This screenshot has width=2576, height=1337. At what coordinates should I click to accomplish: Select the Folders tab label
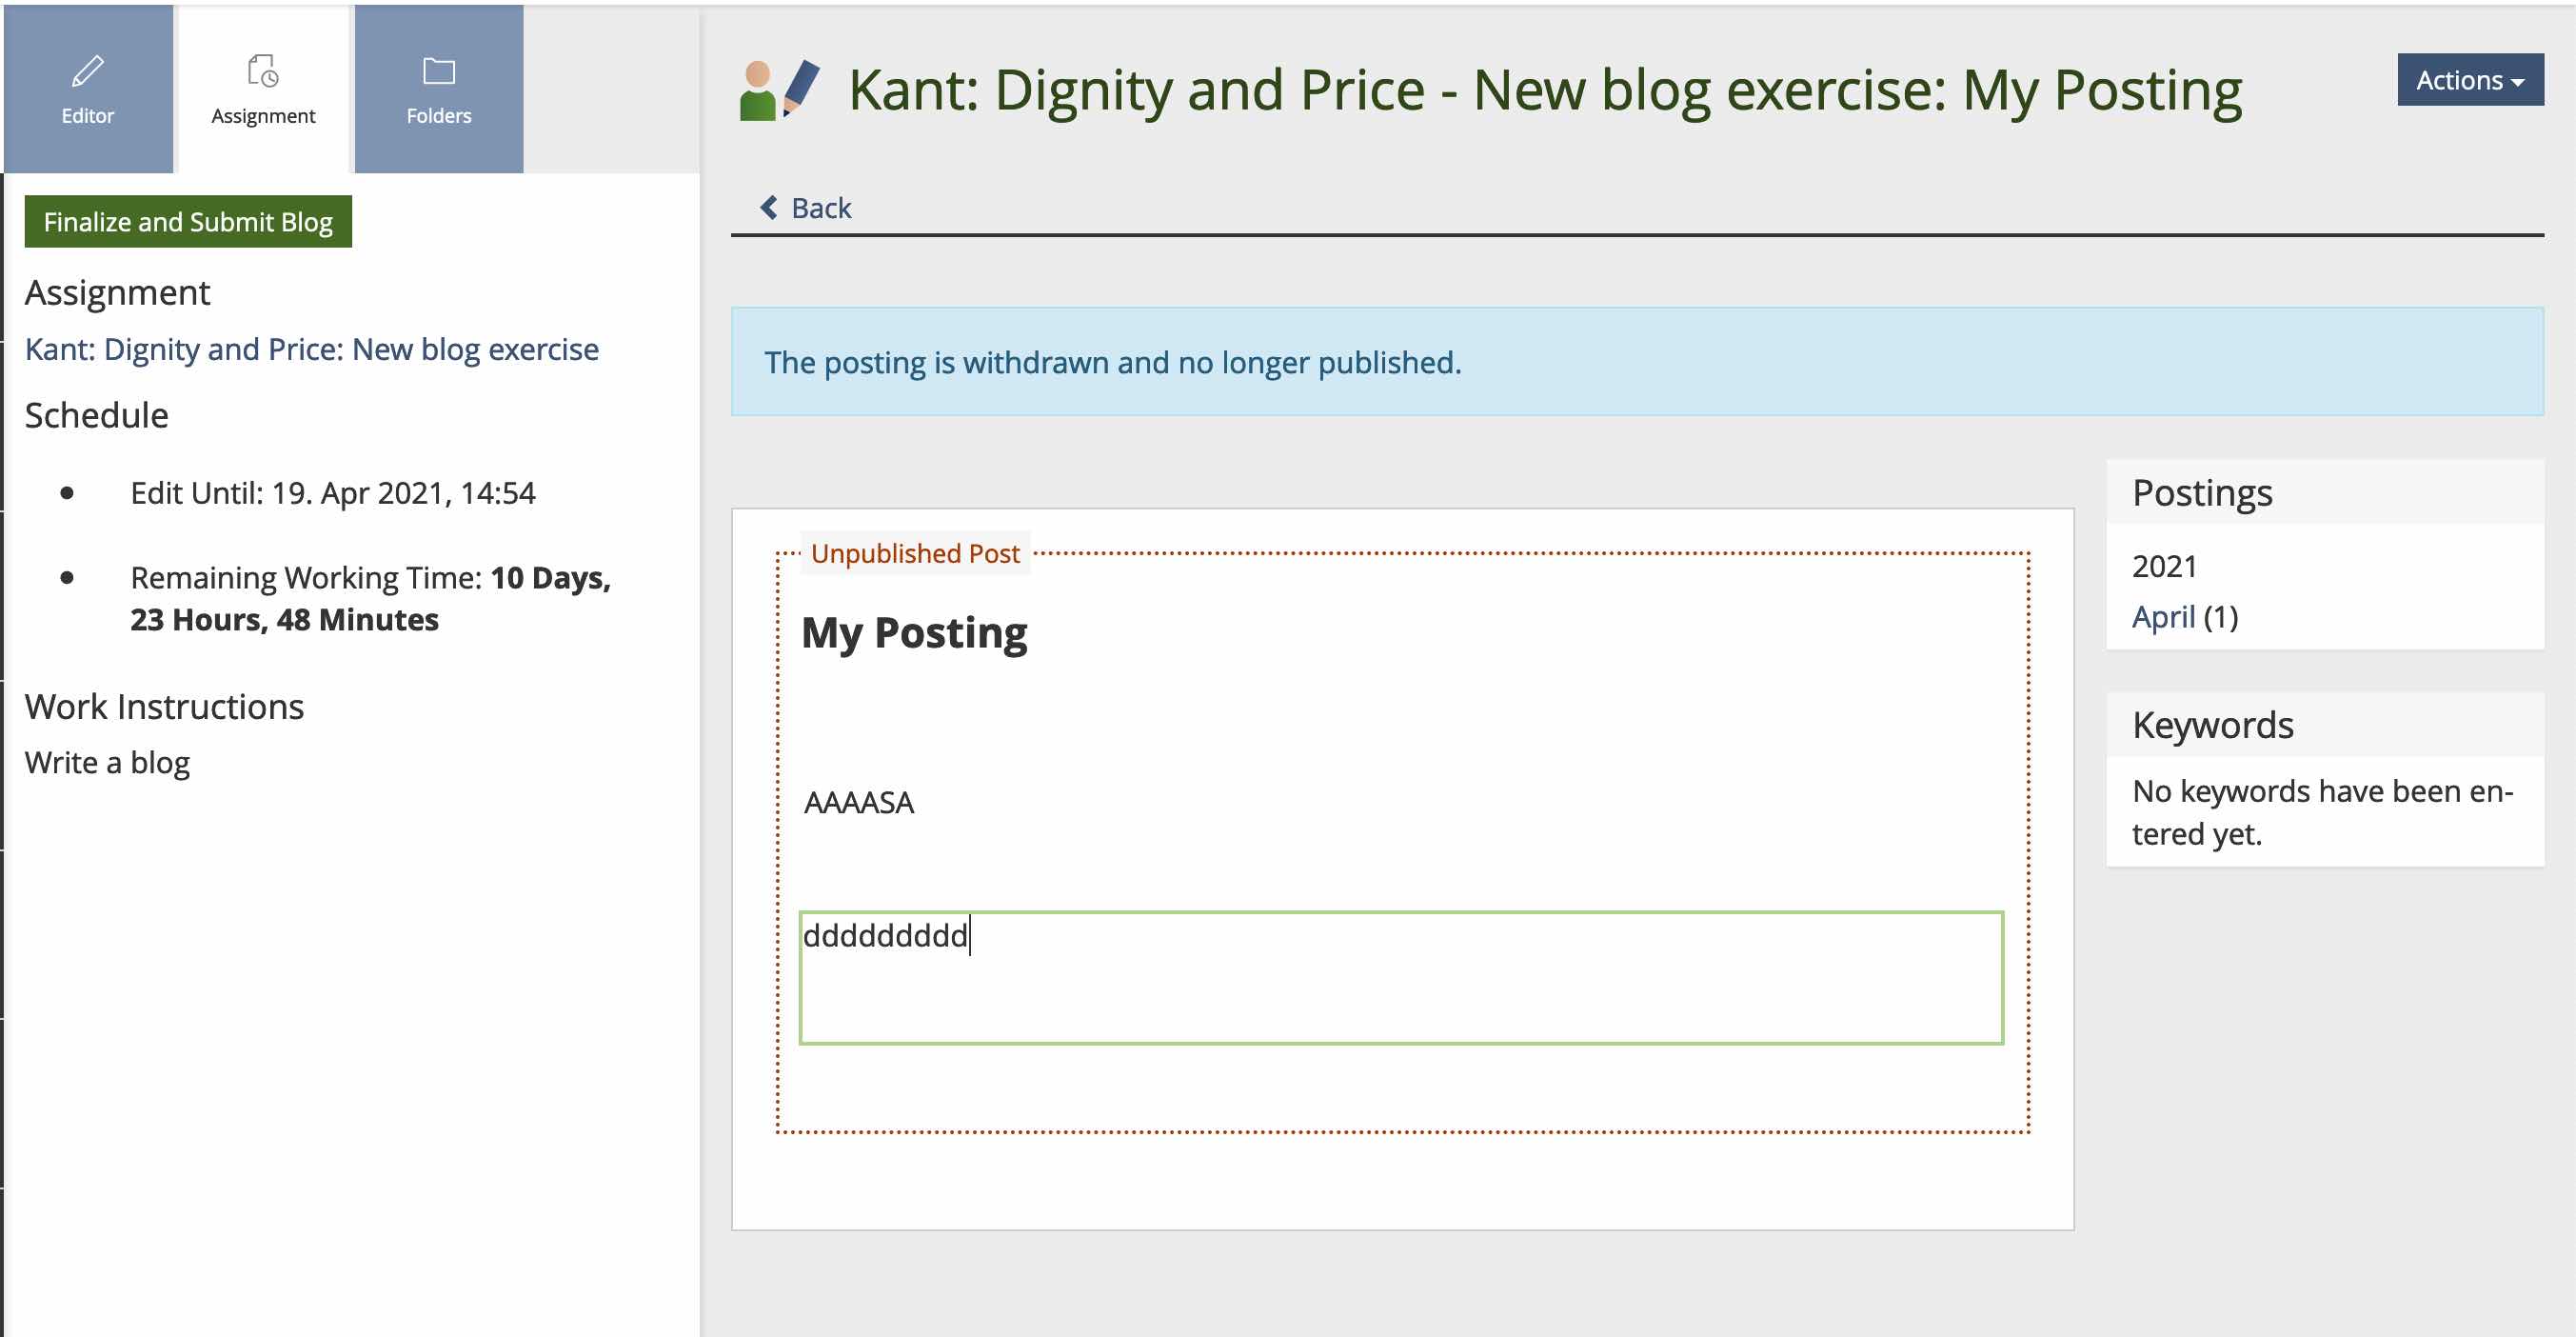(x=438, y=116)
